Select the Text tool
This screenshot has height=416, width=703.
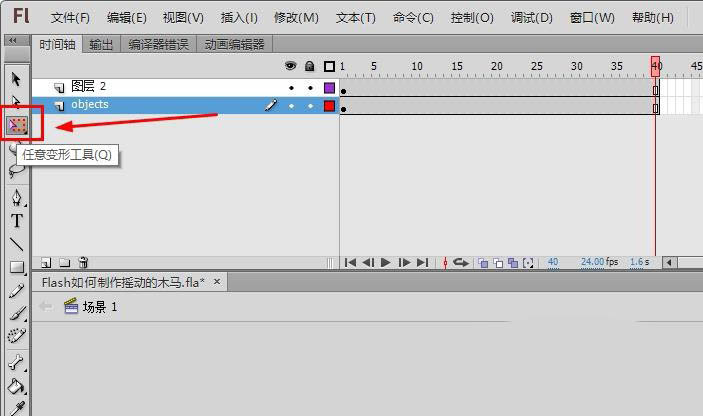coord(17,221)
